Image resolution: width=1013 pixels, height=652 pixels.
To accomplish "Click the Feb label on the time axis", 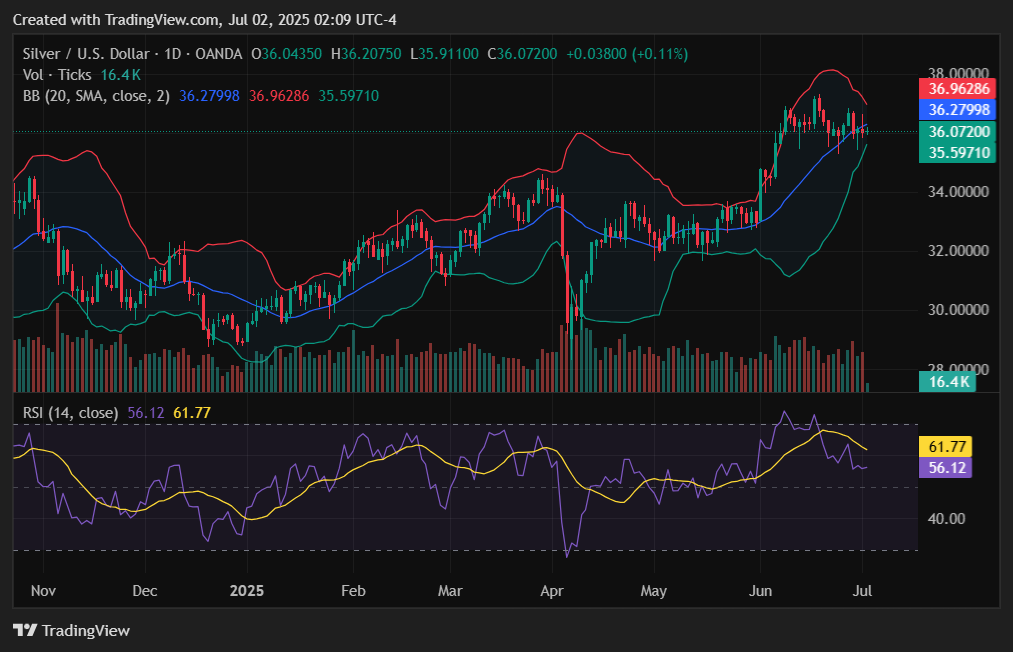I will click(353, 591).
